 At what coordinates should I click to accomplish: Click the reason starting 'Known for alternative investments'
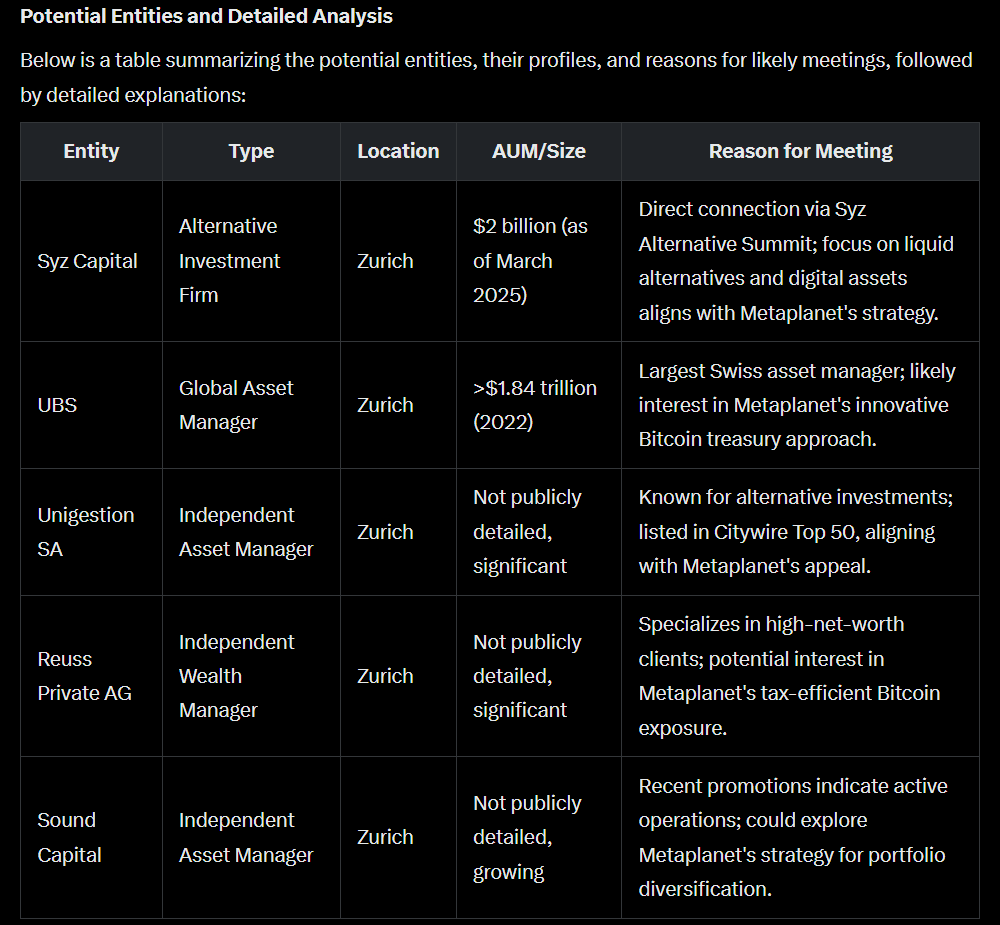tap(800, 532)
